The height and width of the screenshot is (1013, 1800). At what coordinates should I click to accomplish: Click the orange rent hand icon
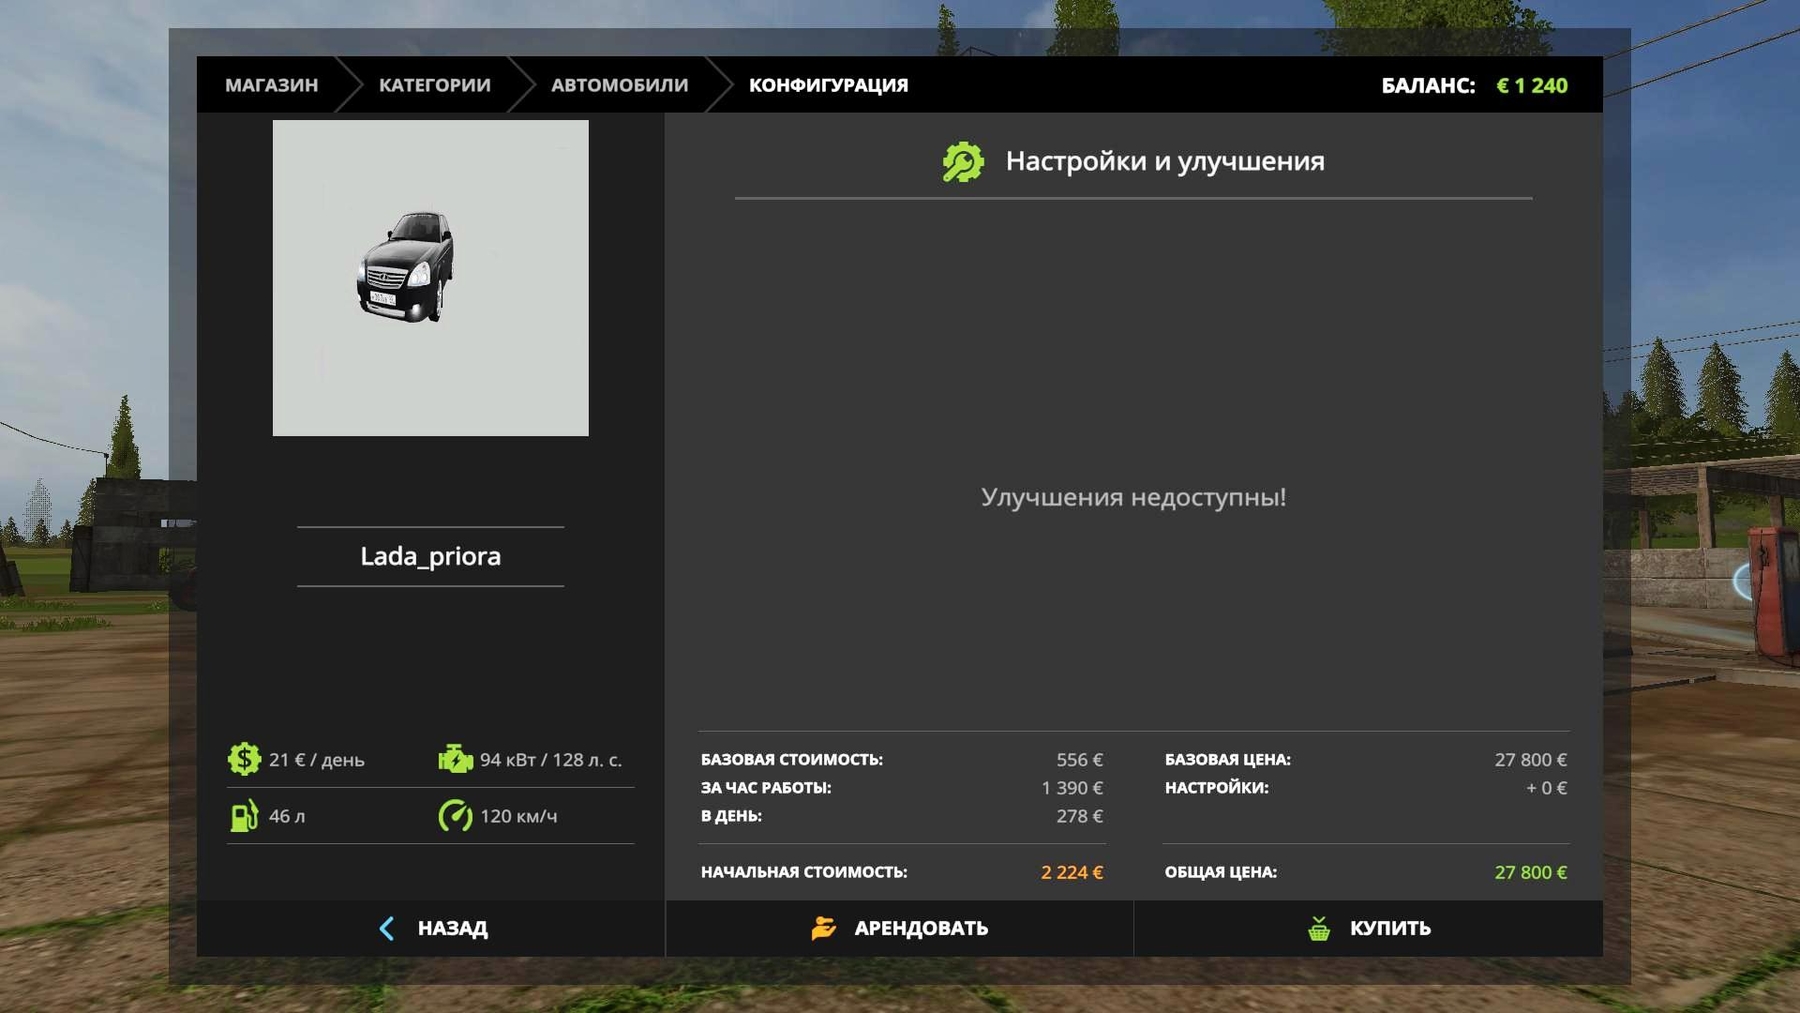[823, 928]
